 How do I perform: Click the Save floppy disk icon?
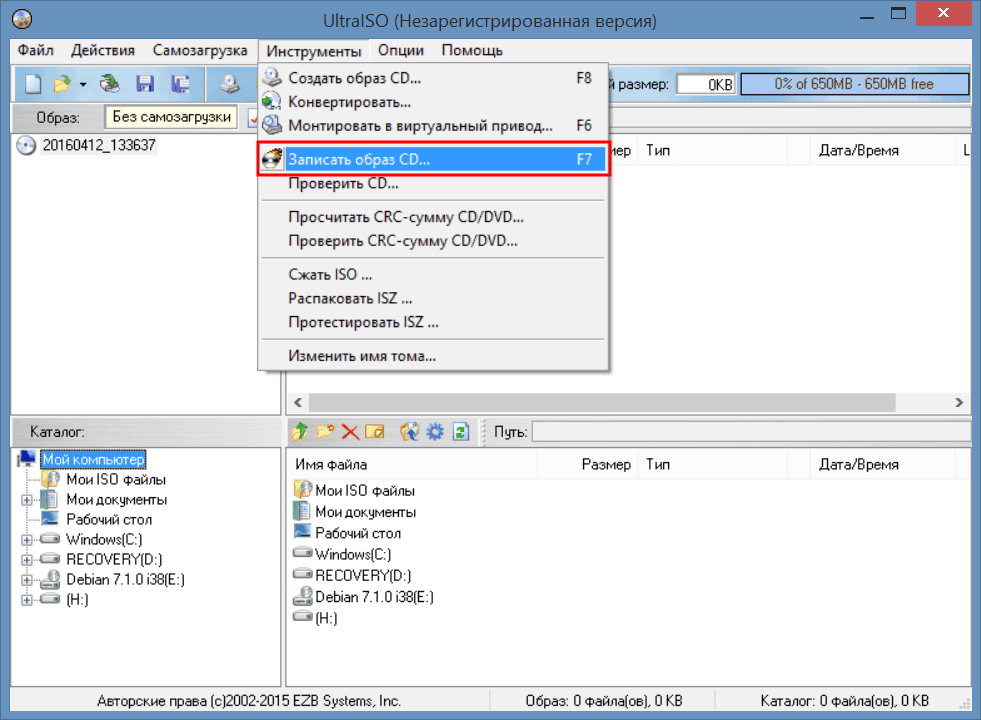click(145, 85)
